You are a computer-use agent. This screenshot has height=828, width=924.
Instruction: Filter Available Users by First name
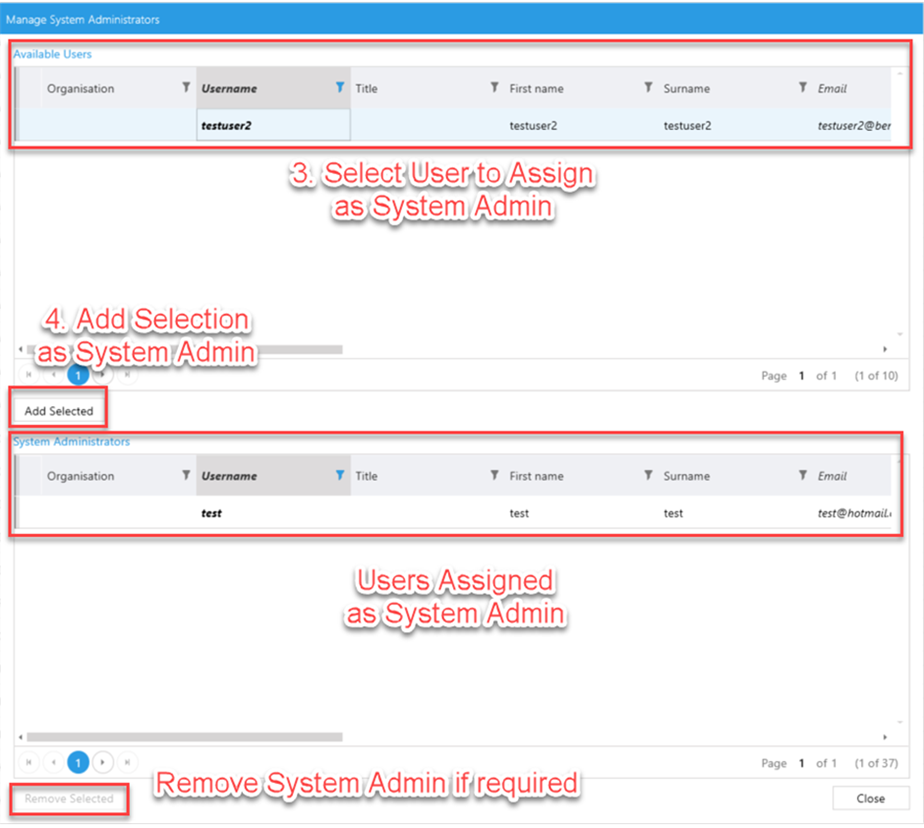(x=648, y=87)
